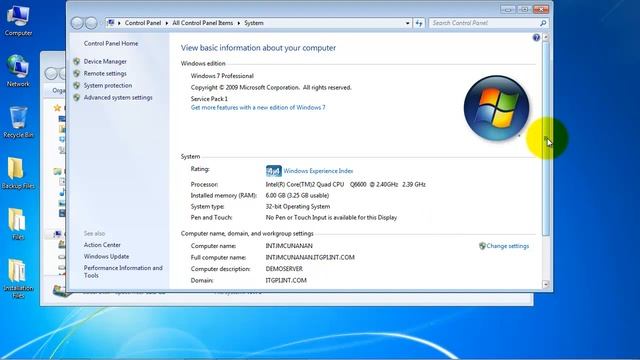
Task: Click the processor value Intel Core 2 Quad
Action: (345, 184)
